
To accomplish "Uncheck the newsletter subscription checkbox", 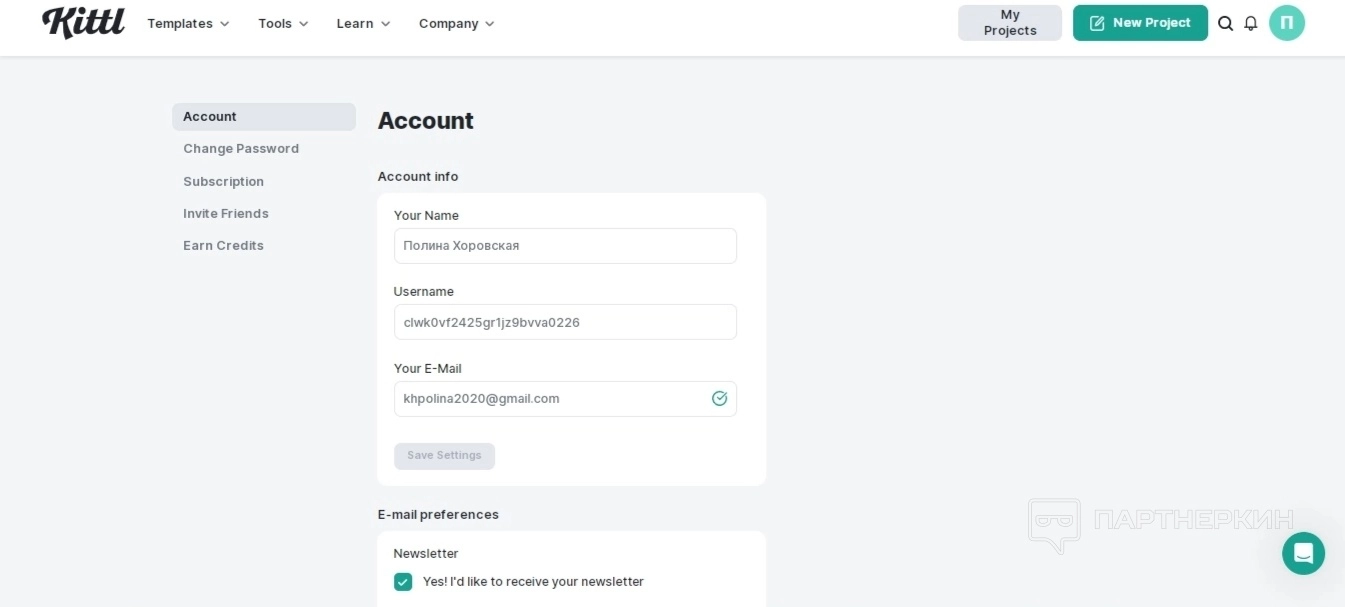I will click(403, 582).
